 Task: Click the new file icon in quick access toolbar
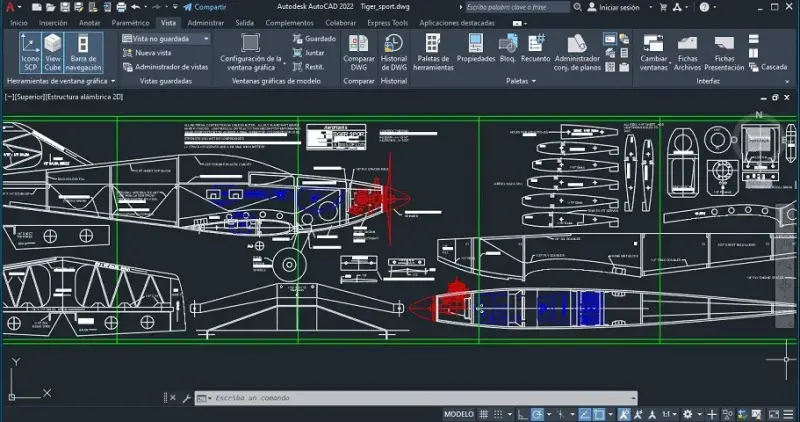[x=36, y=7]
